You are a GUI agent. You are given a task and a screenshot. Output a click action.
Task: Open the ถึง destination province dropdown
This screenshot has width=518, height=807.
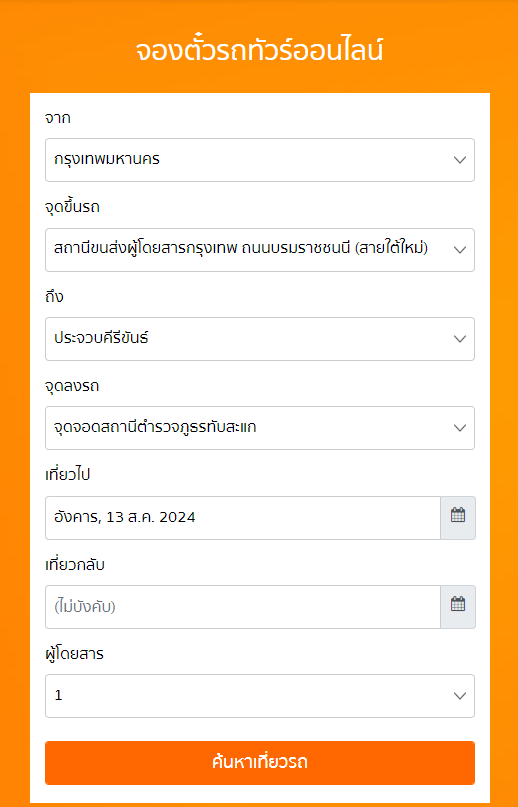click(260, 339)
